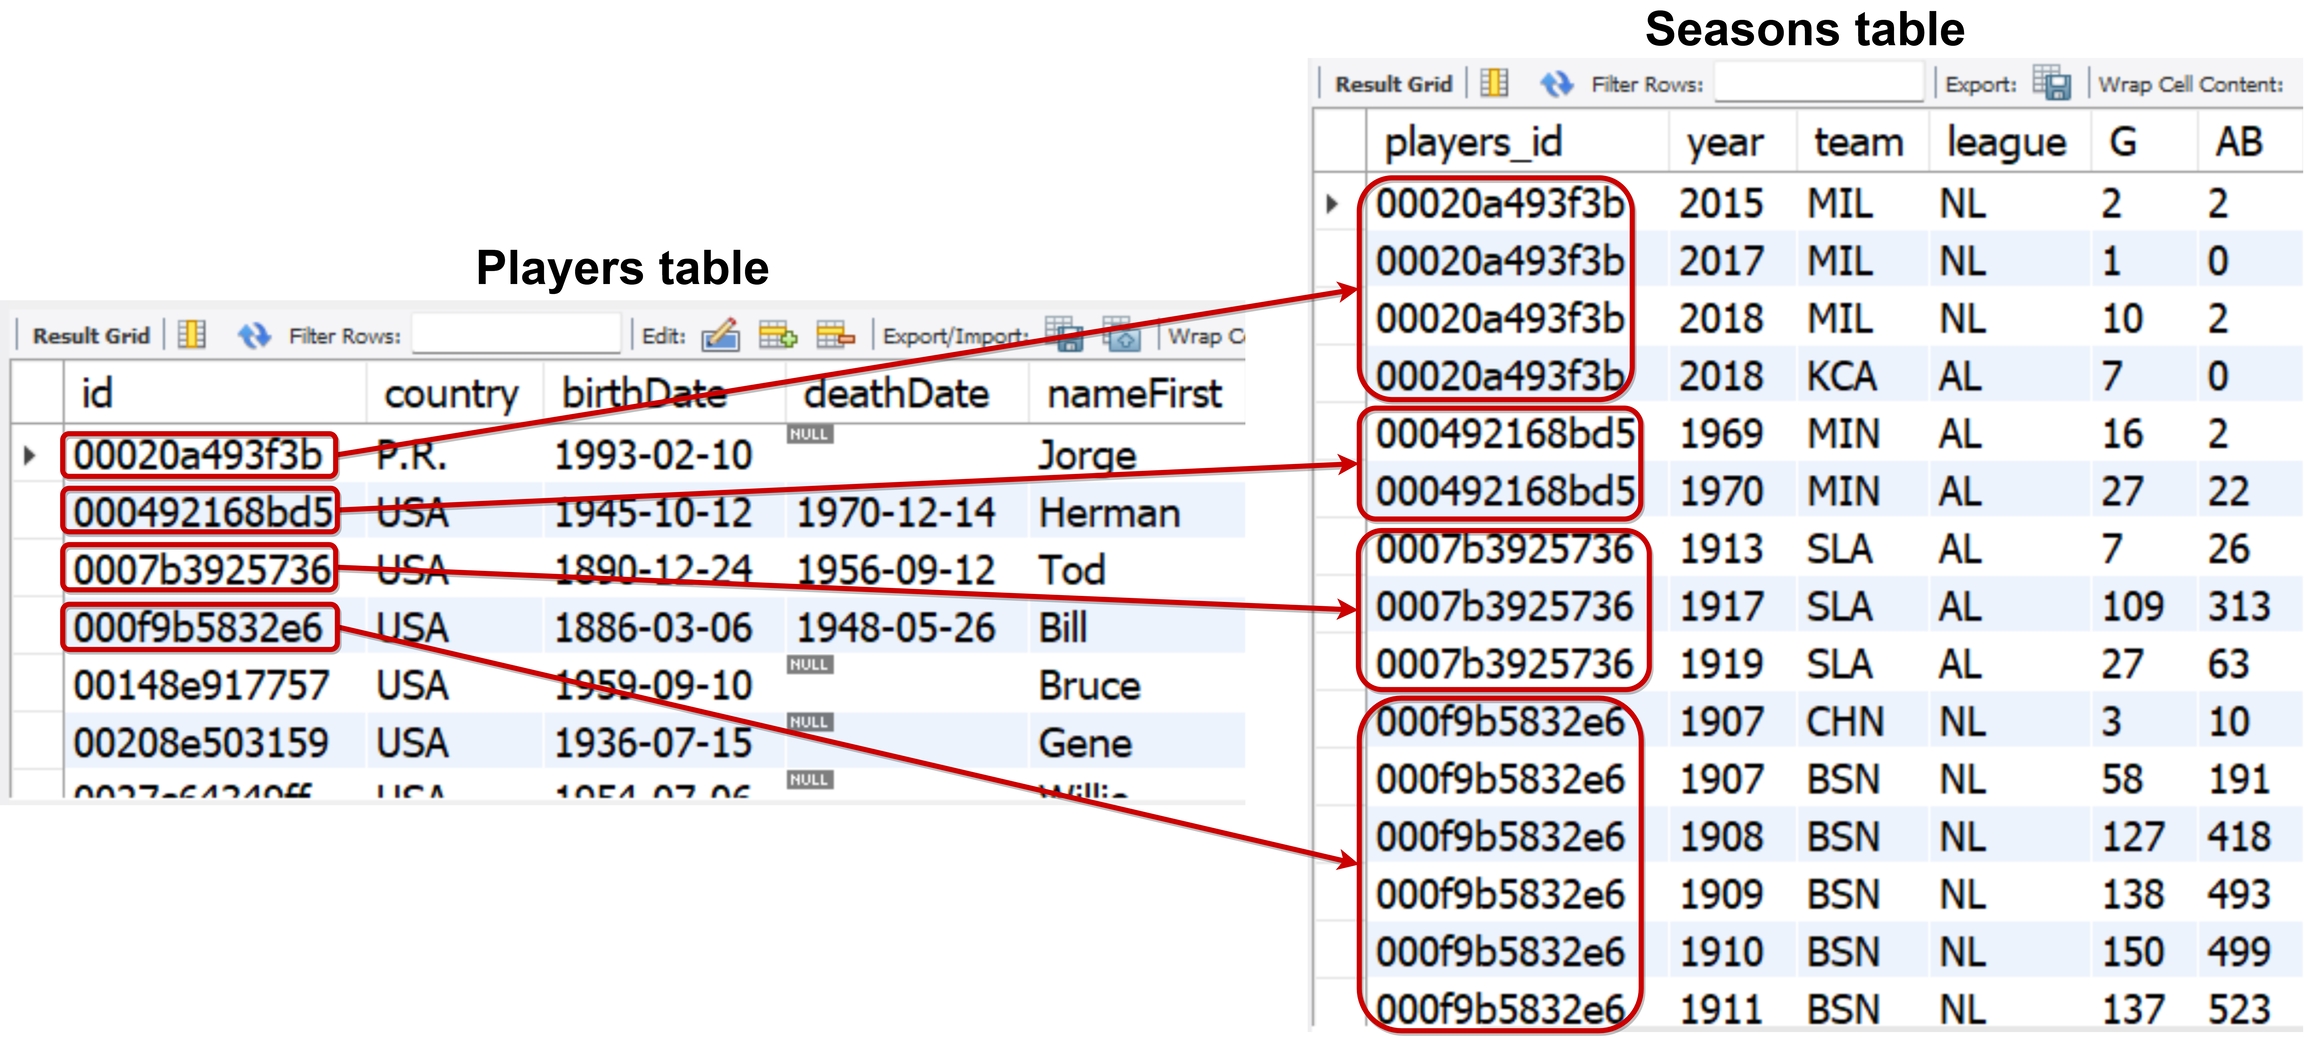Select the row marker for player 00020a493f3b
Viewport: 2304px width, 1038px height.
[x=30, y=456]
